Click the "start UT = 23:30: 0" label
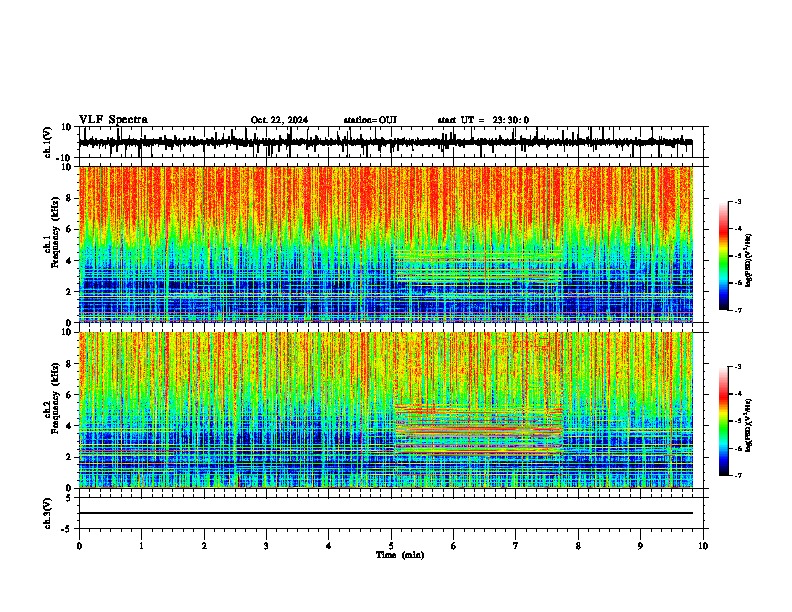The height and width of the screenshot is (612, 792). [x=483, y=120]
